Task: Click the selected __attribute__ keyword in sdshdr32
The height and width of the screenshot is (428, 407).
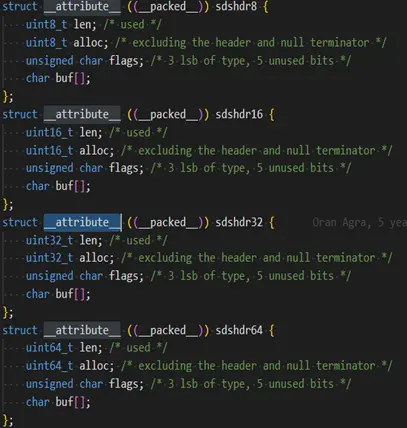Action: click(82, 222)
